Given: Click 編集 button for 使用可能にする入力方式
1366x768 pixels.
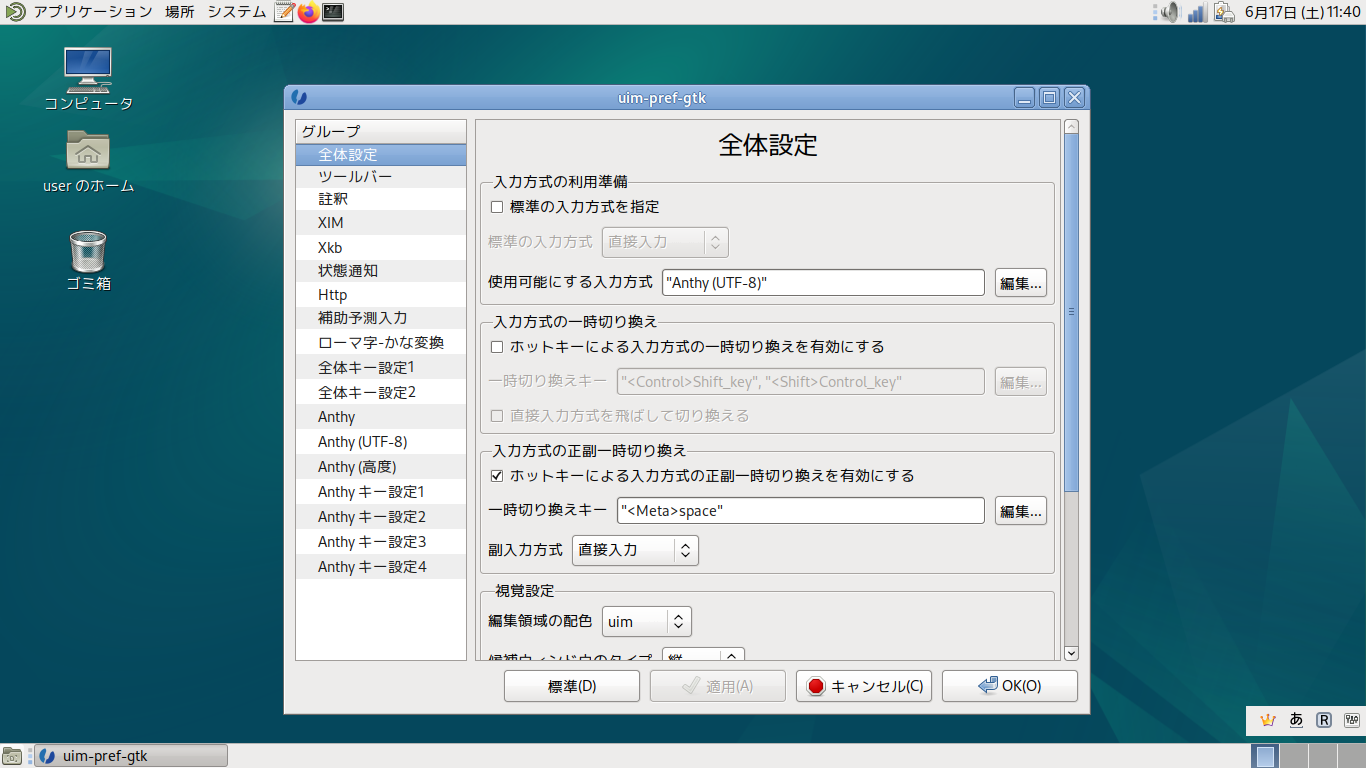Looking at the screenshot, I should [x=1021, y=283].
